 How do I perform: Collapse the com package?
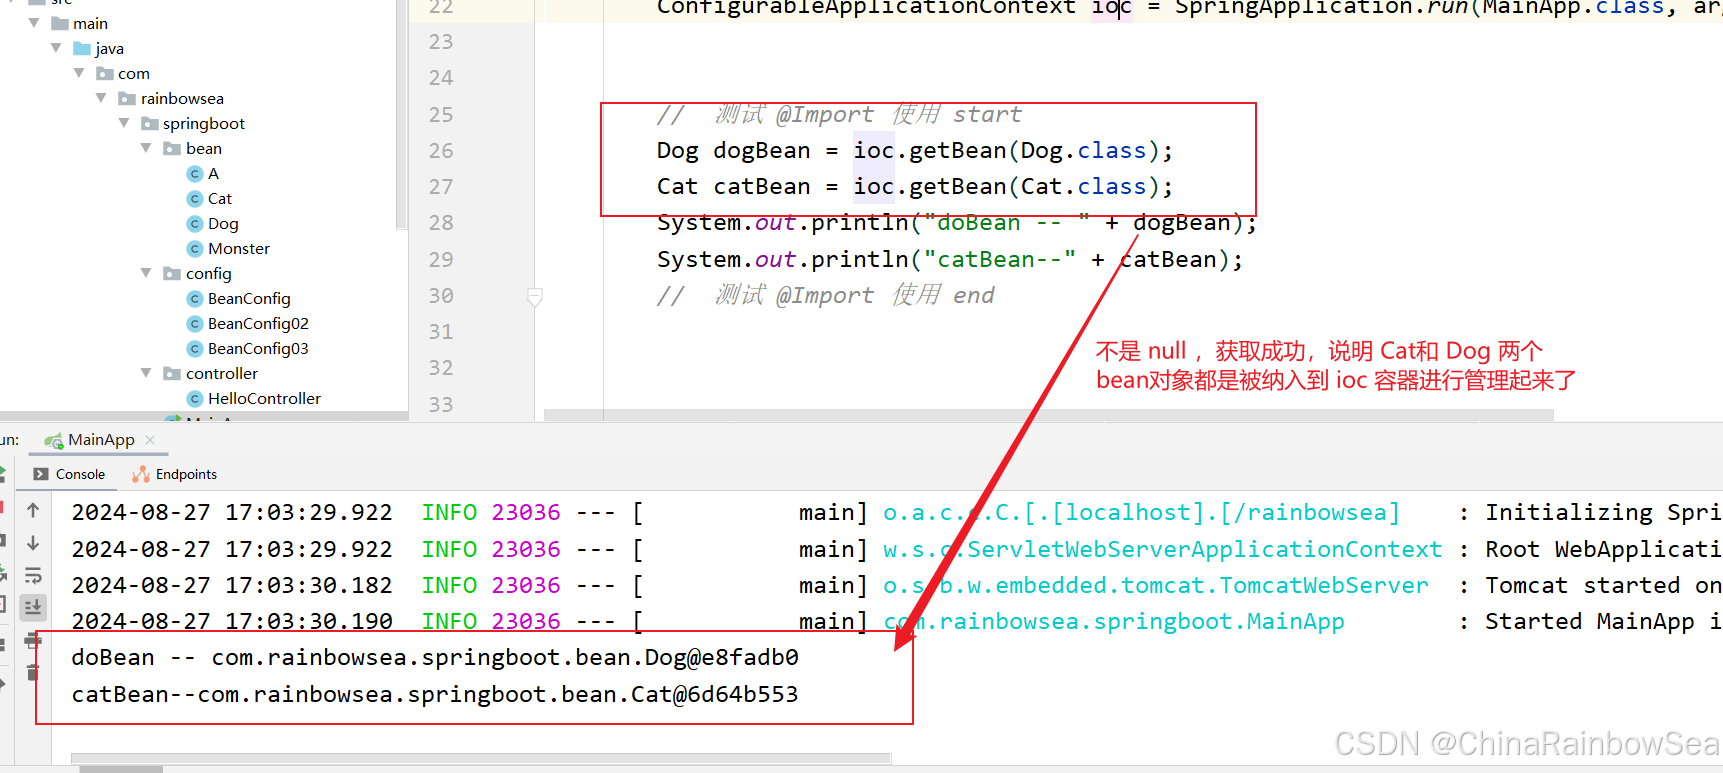(x=79, y=73)
